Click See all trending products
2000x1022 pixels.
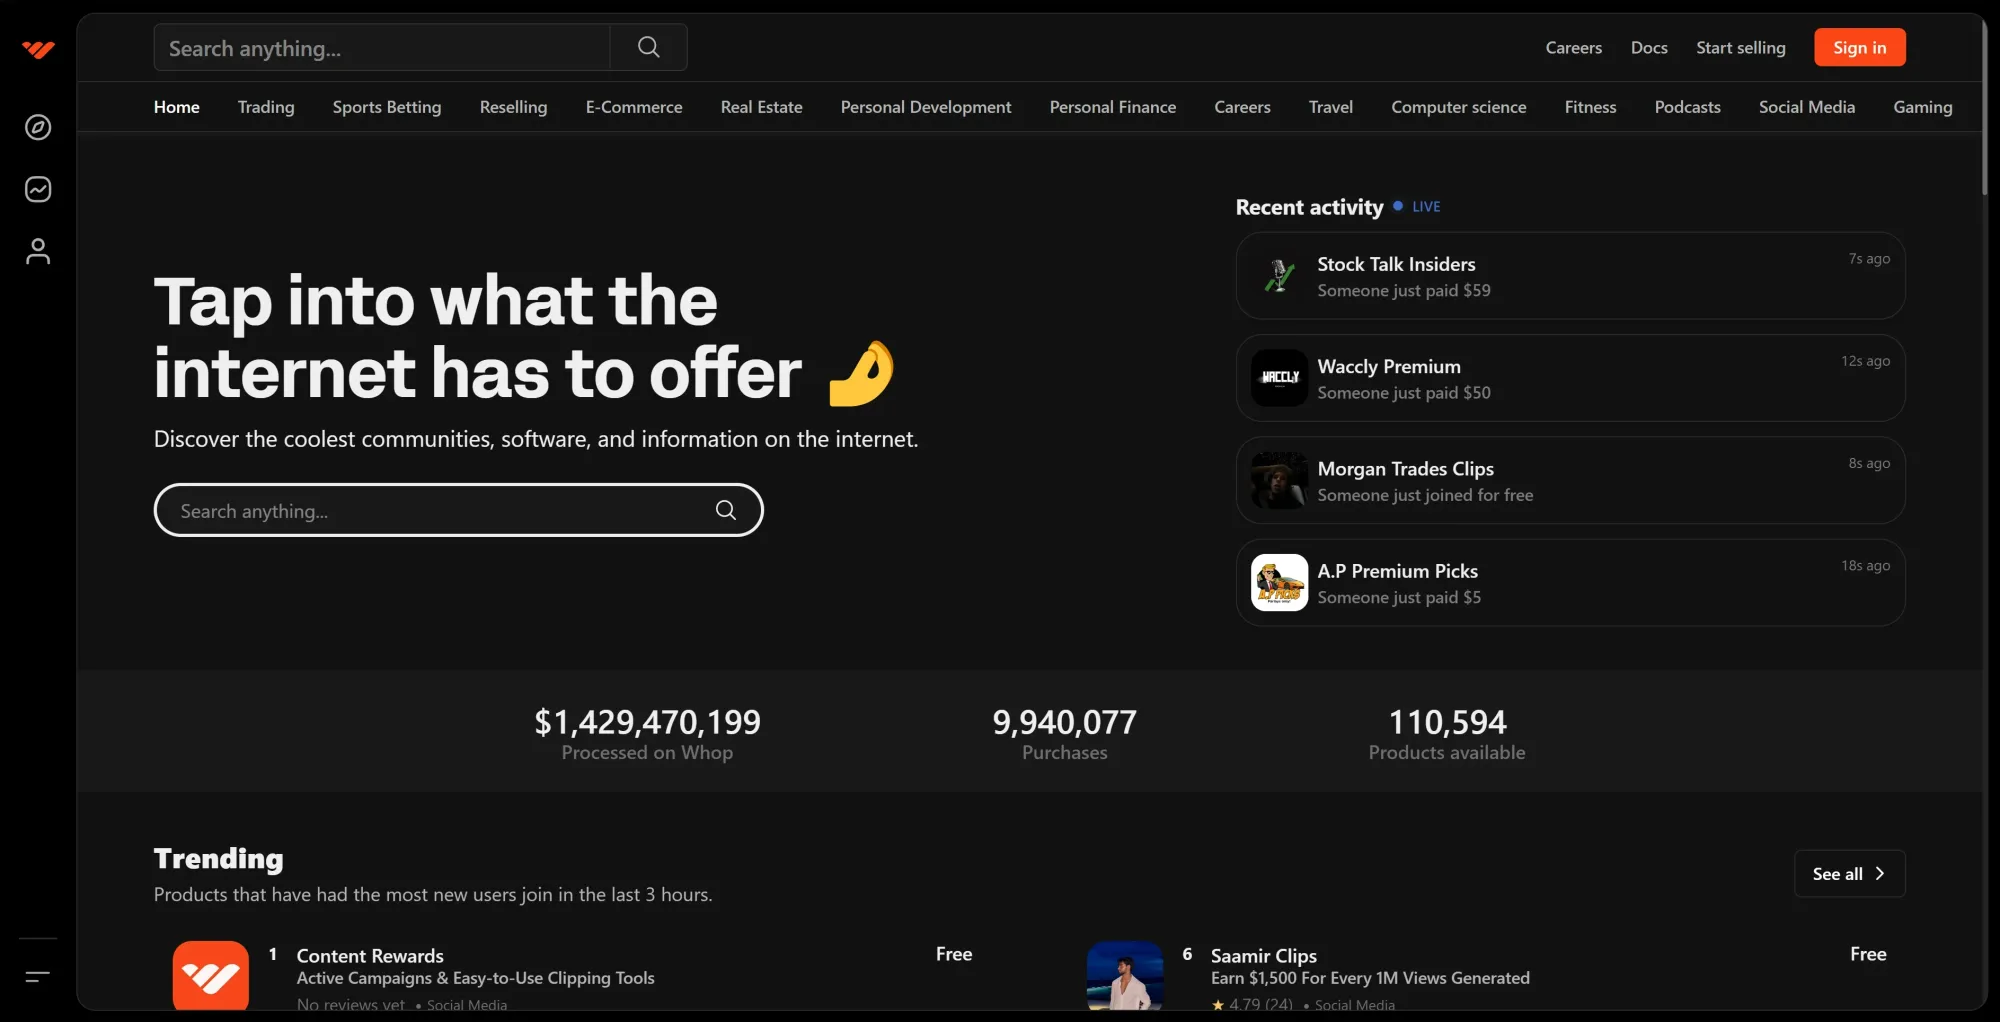pyautogui.click(x=1850, y=873)
